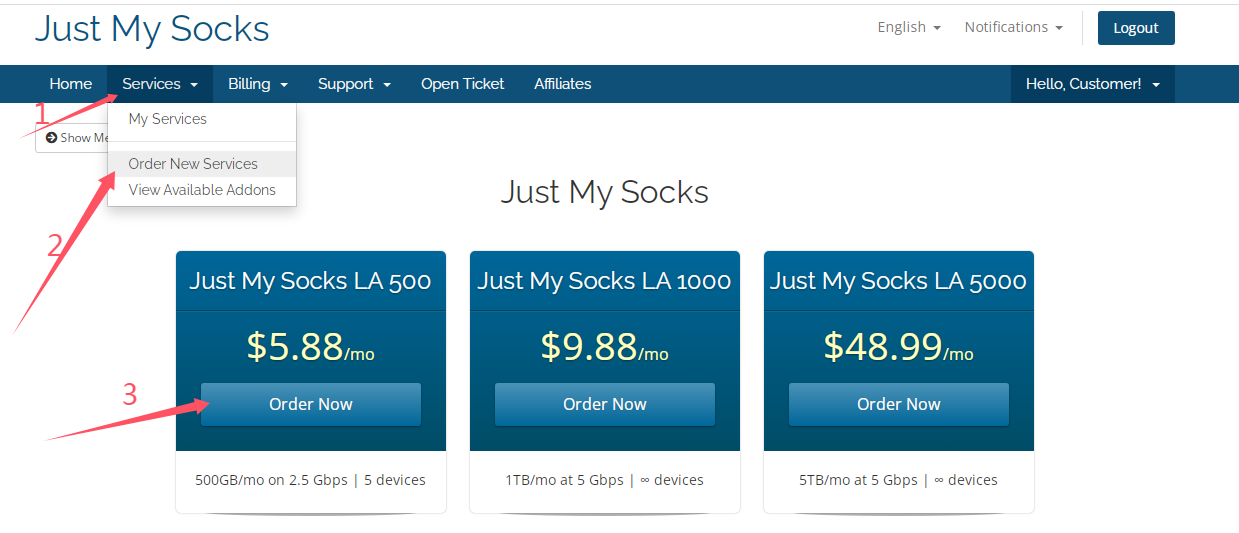The height and width of the screenshot is (533, 1239).
Task: Expand the Support dropdown menu
Action: (354, 84)
